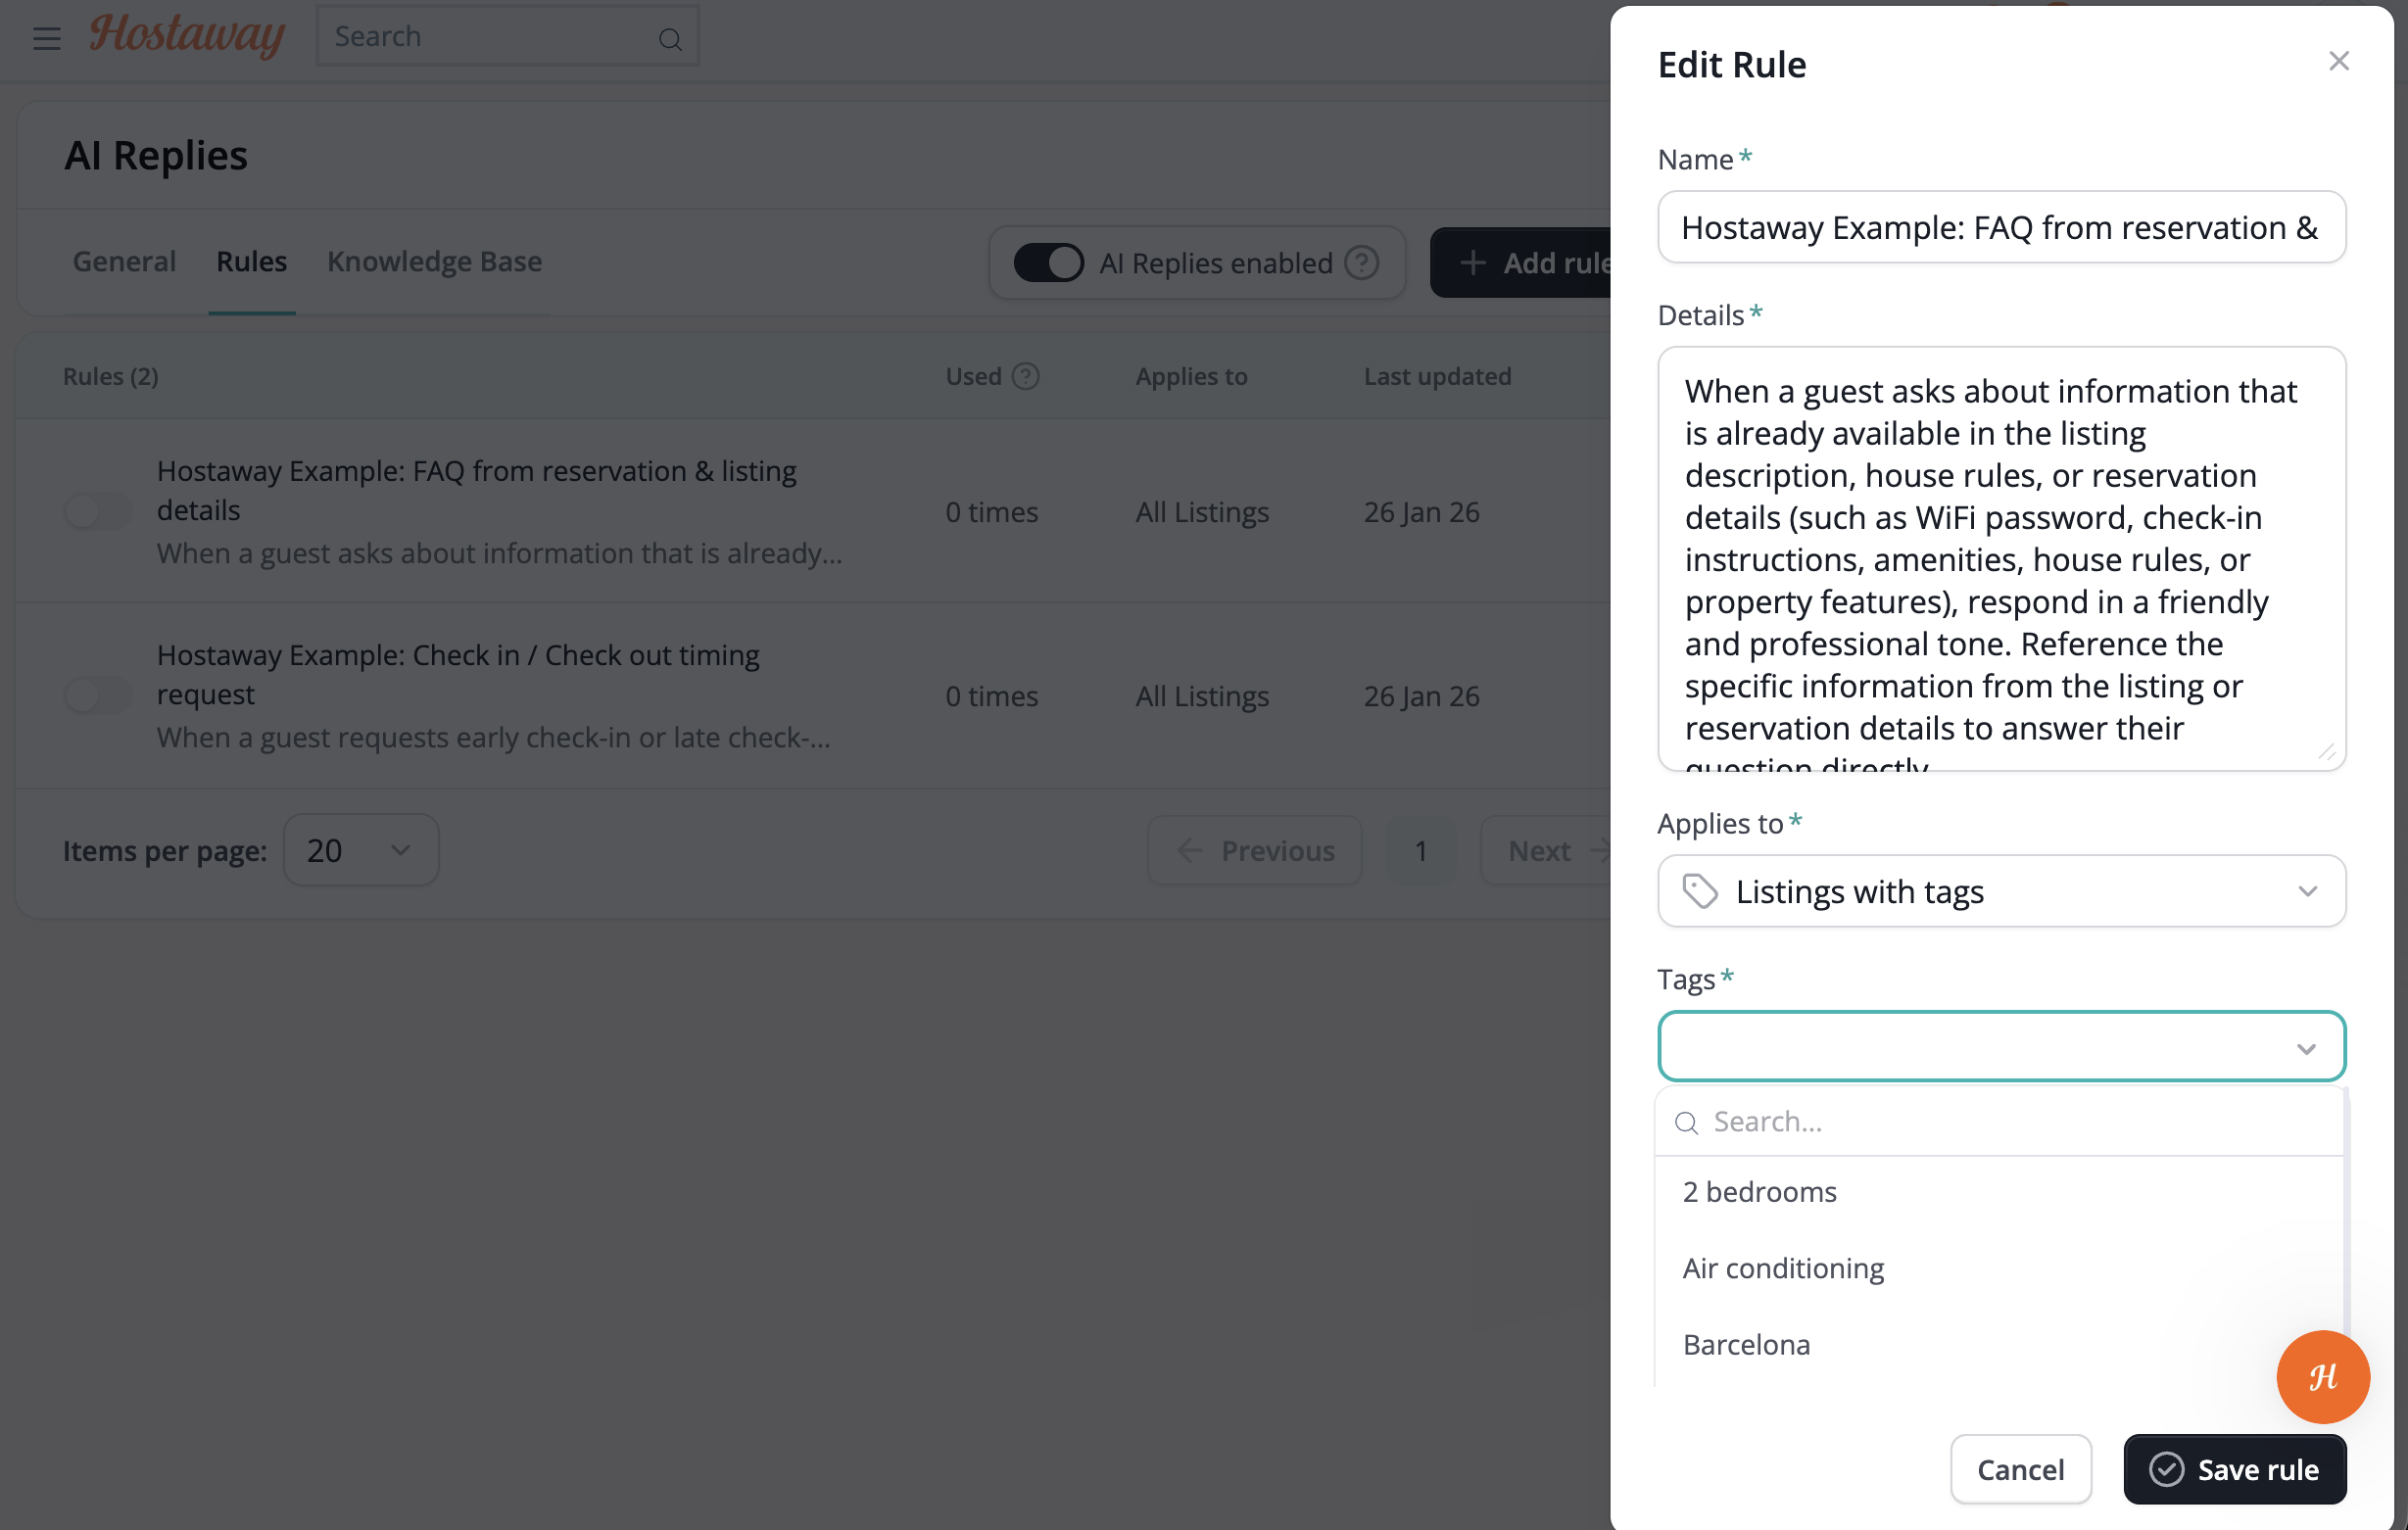Screen dimensions: 2408x1530
Task: Click the Applies to column header
Action: (1191, 376)
